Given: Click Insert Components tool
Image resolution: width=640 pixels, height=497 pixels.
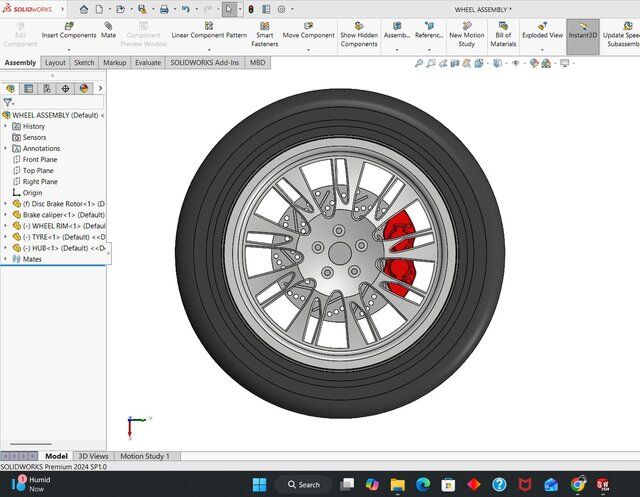Looking at the screenshot, I should (x=69, y=31).
